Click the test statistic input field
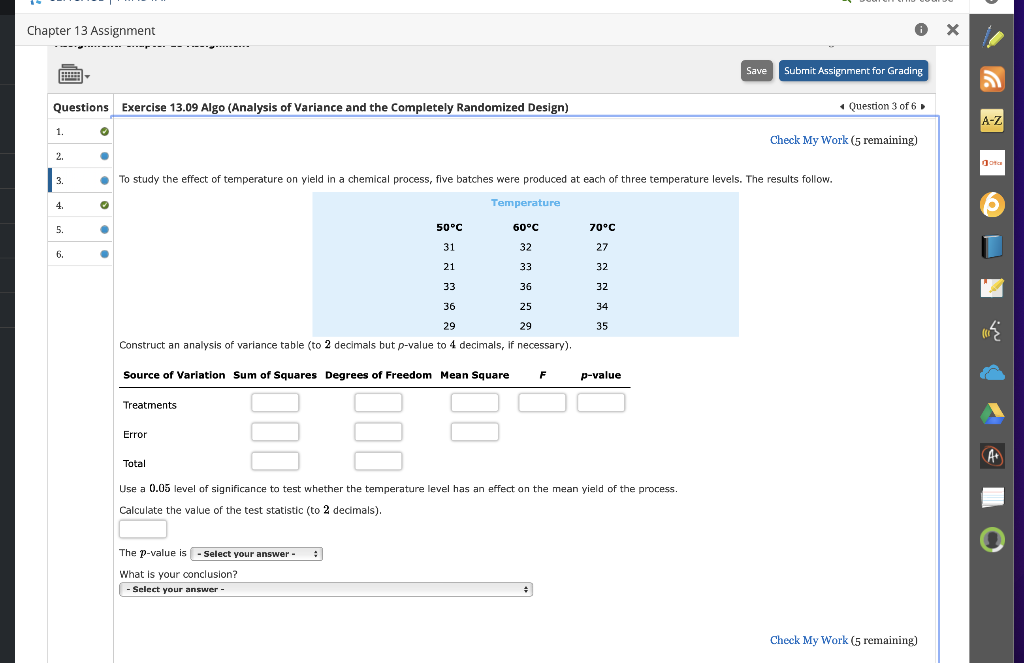The width and height of the screenshot is (1024, 663). click(x=143, y=529)
